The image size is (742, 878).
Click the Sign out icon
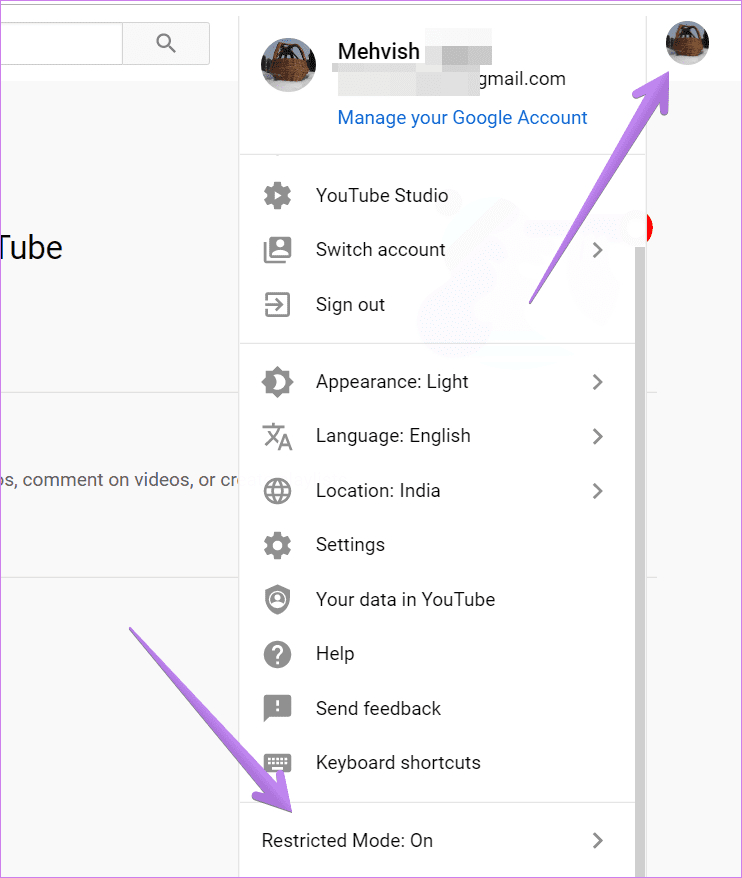277,304
